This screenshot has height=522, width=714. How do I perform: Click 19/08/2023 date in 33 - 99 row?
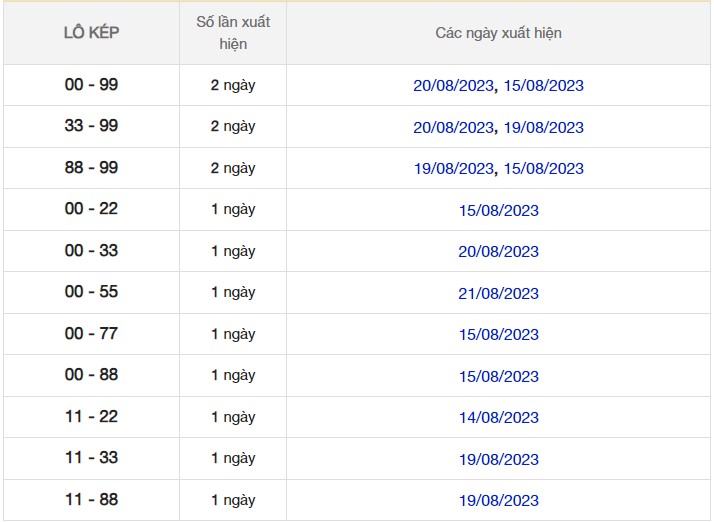point(543,128)
